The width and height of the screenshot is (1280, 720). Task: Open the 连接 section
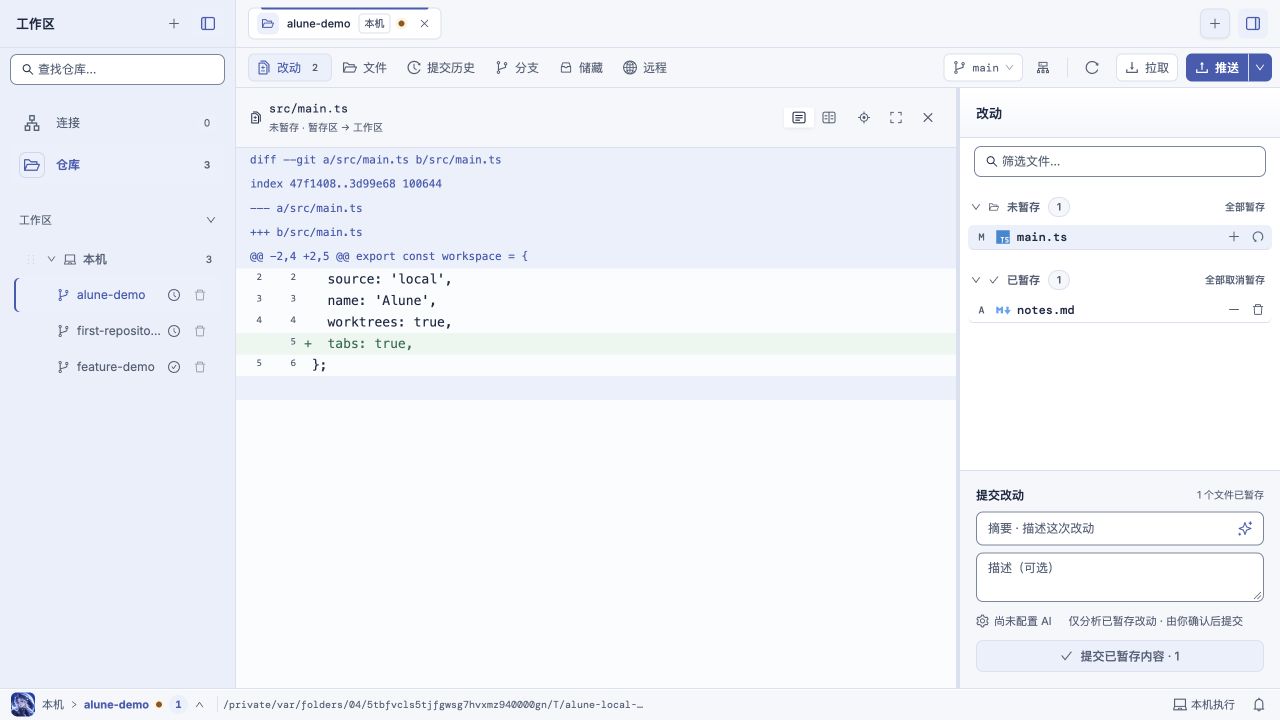[x=117, y=123]
